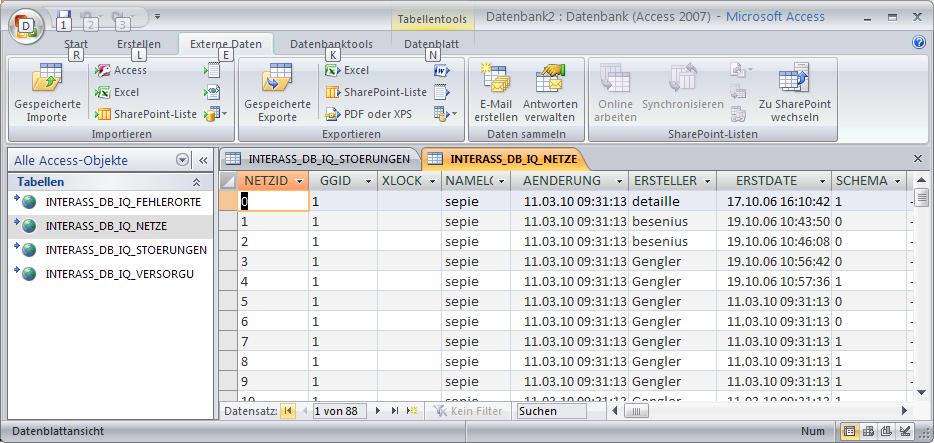
Task: Click the Save icon in quick access toolbar
Action: 64,15
